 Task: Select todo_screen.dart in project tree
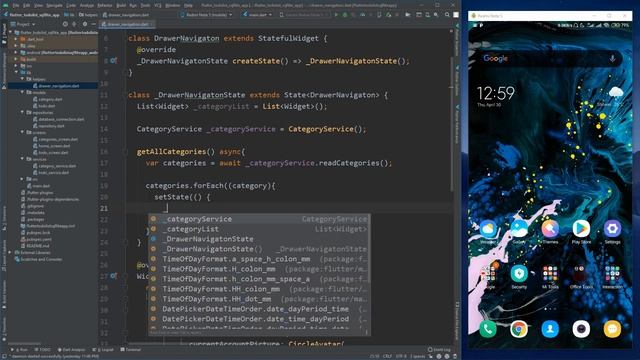coord(51,153)
